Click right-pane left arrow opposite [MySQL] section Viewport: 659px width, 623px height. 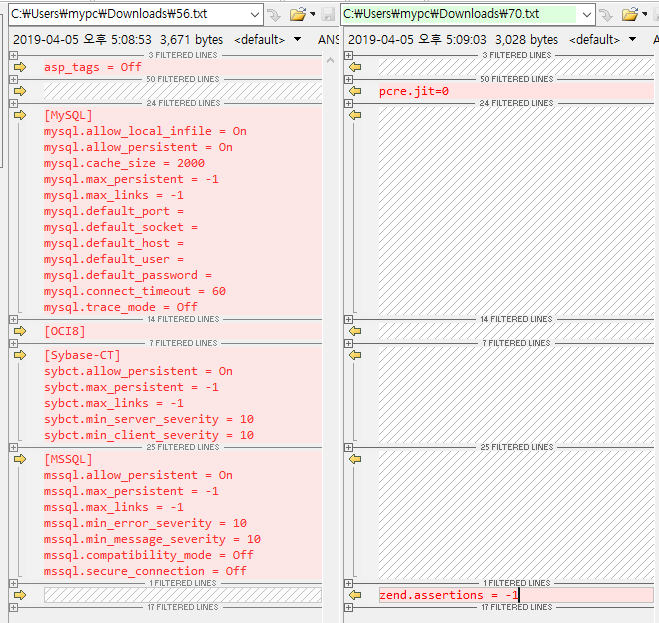point(355,115)
